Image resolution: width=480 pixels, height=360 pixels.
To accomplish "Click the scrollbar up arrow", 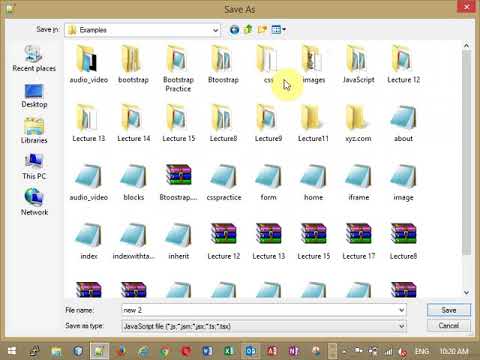I will (466, 45).
